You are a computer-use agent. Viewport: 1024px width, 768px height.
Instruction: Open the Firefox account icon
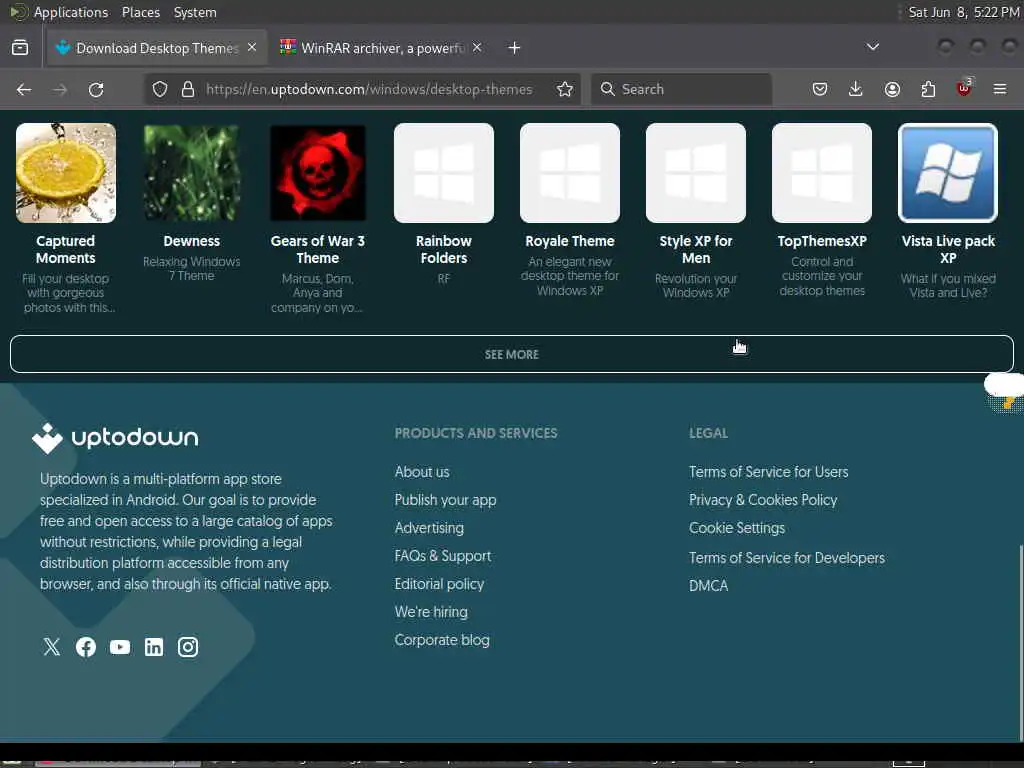point(892,89)
